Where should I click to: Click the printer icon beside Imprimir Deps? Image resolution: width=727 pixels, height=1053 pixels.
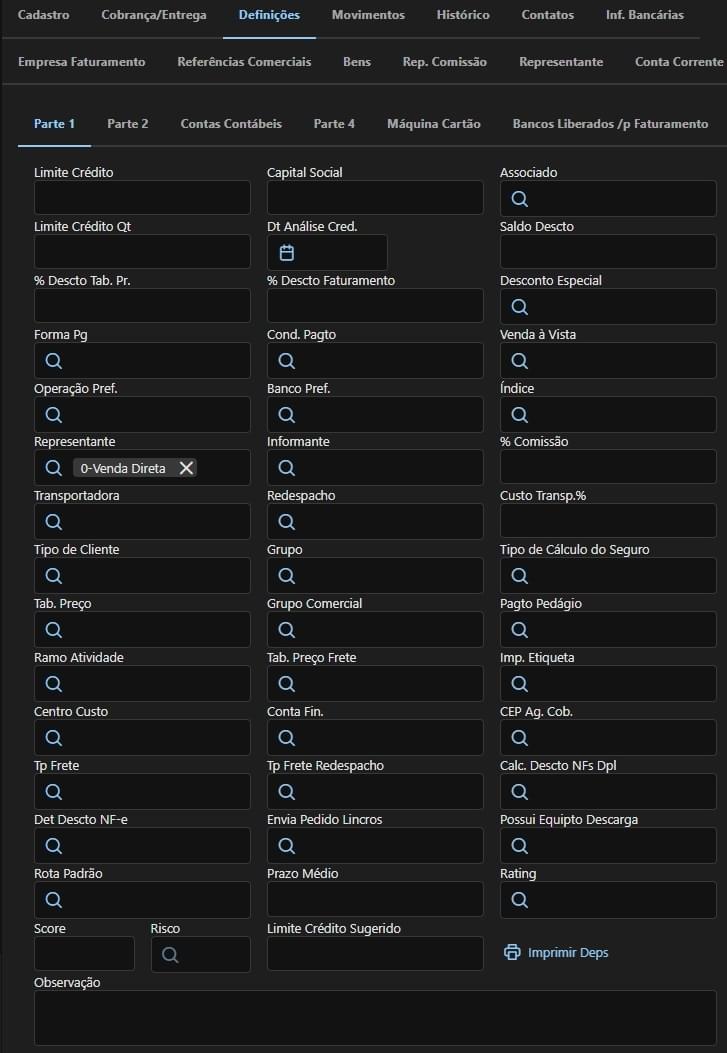click(512, 952)
